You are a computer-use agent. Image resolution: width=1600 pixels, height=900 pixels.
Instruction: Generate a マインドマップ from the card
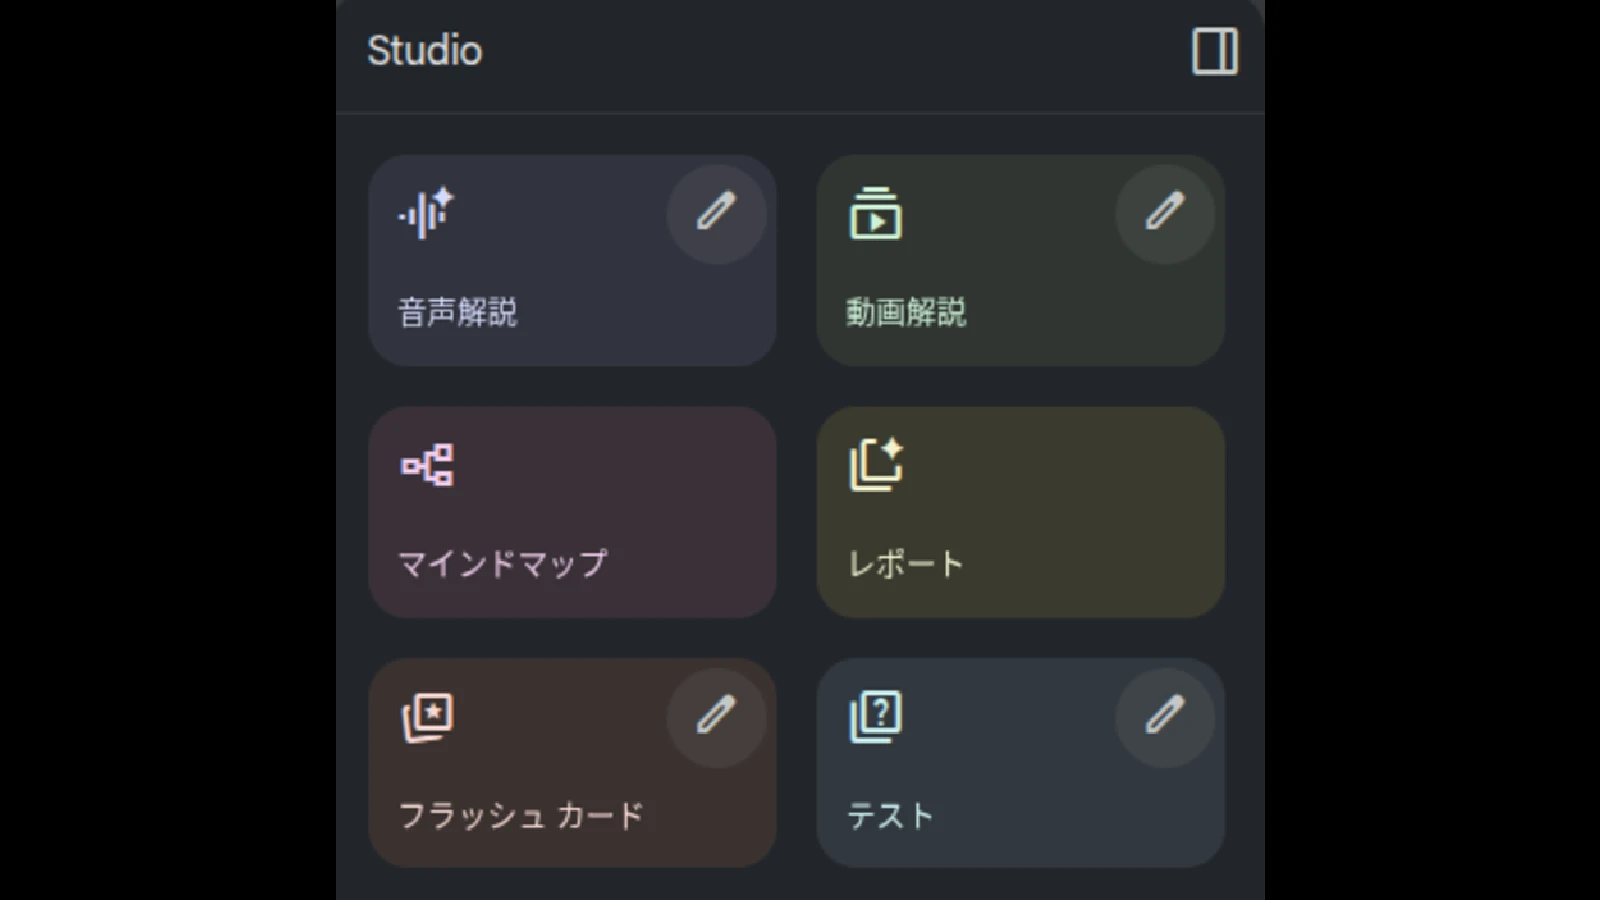tap(570, 512)
